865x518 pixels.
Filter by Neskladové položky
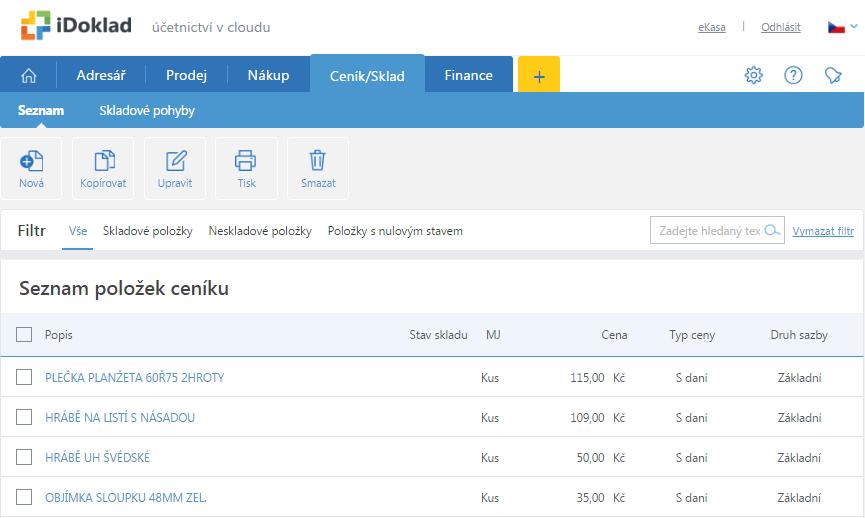coord(260,231)
